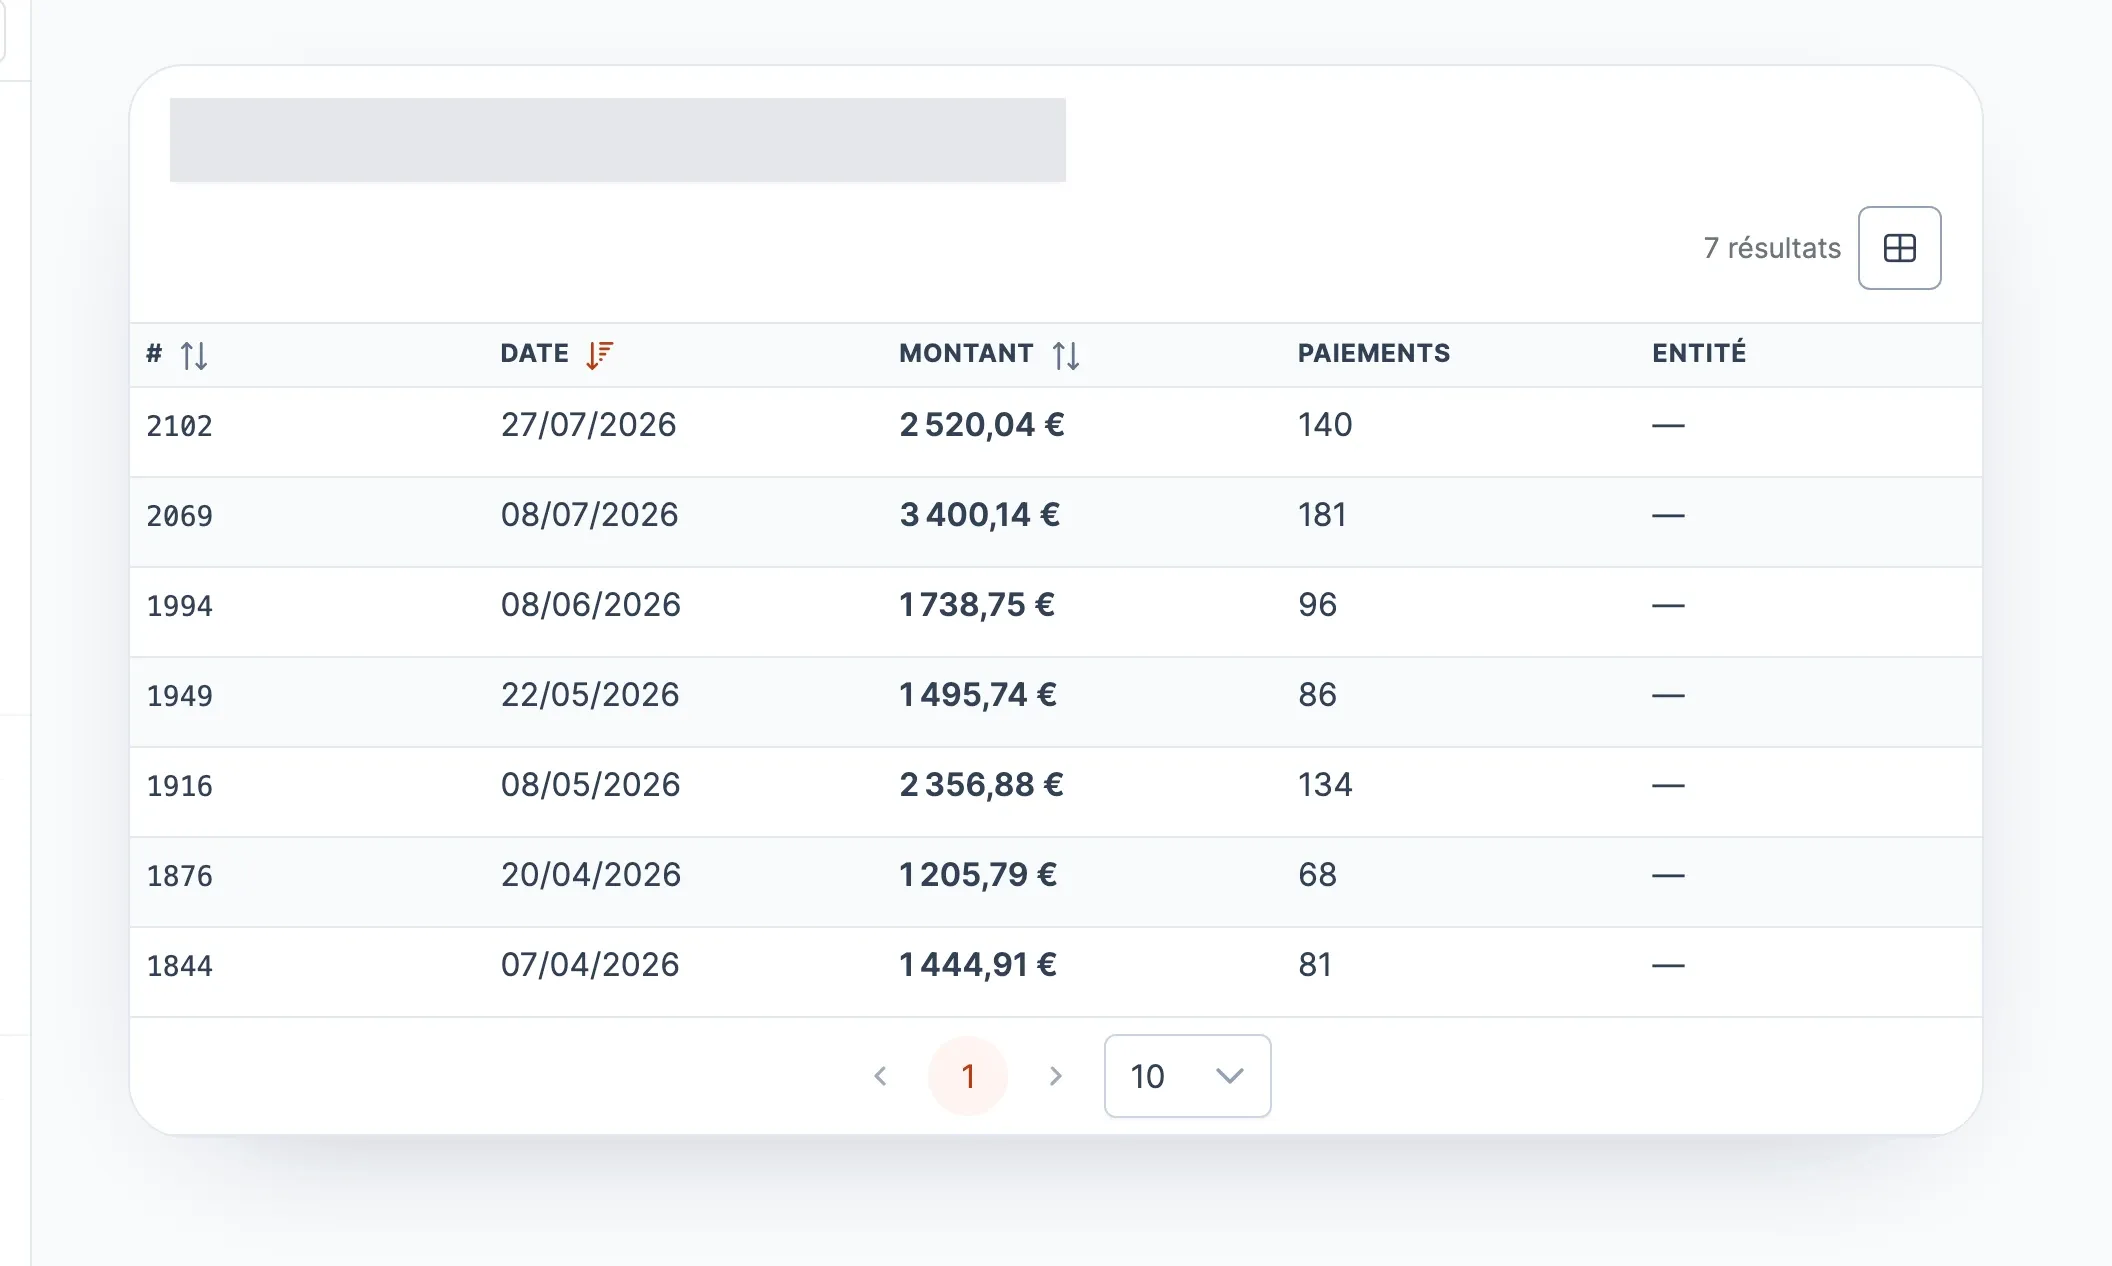
Task: Click the amount 1 495,74 €
Action: 977,695
